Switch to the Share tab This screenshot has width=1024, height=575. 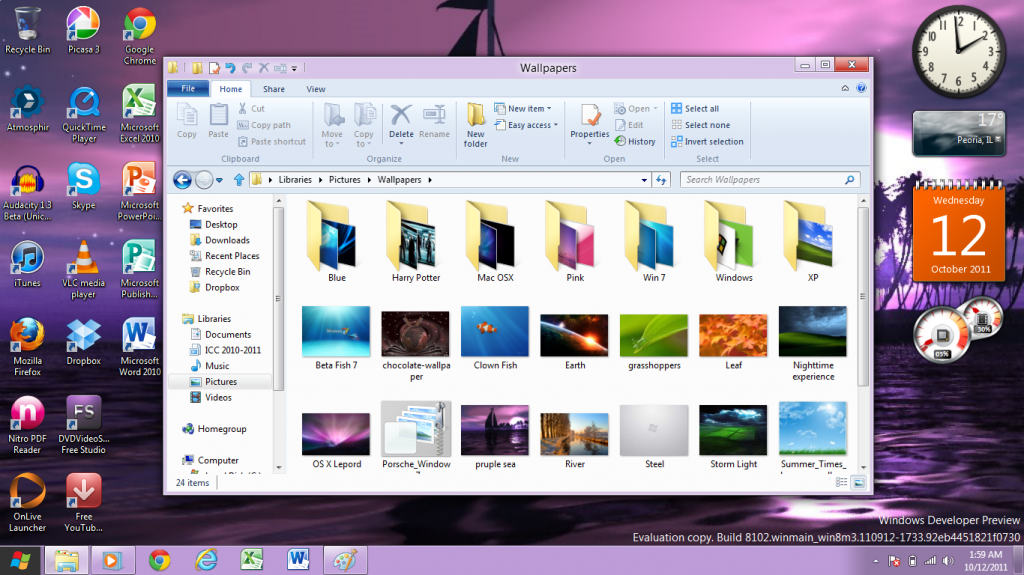tap(274, 89)
